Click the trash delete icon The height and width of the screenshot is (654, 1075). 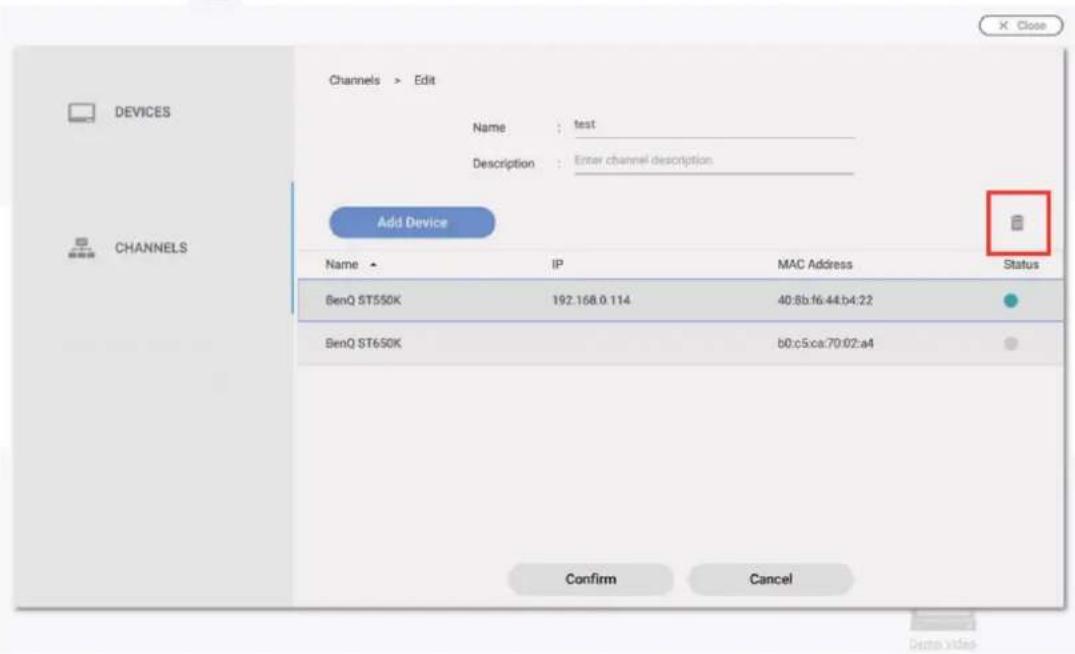[x=1017, y=223]
